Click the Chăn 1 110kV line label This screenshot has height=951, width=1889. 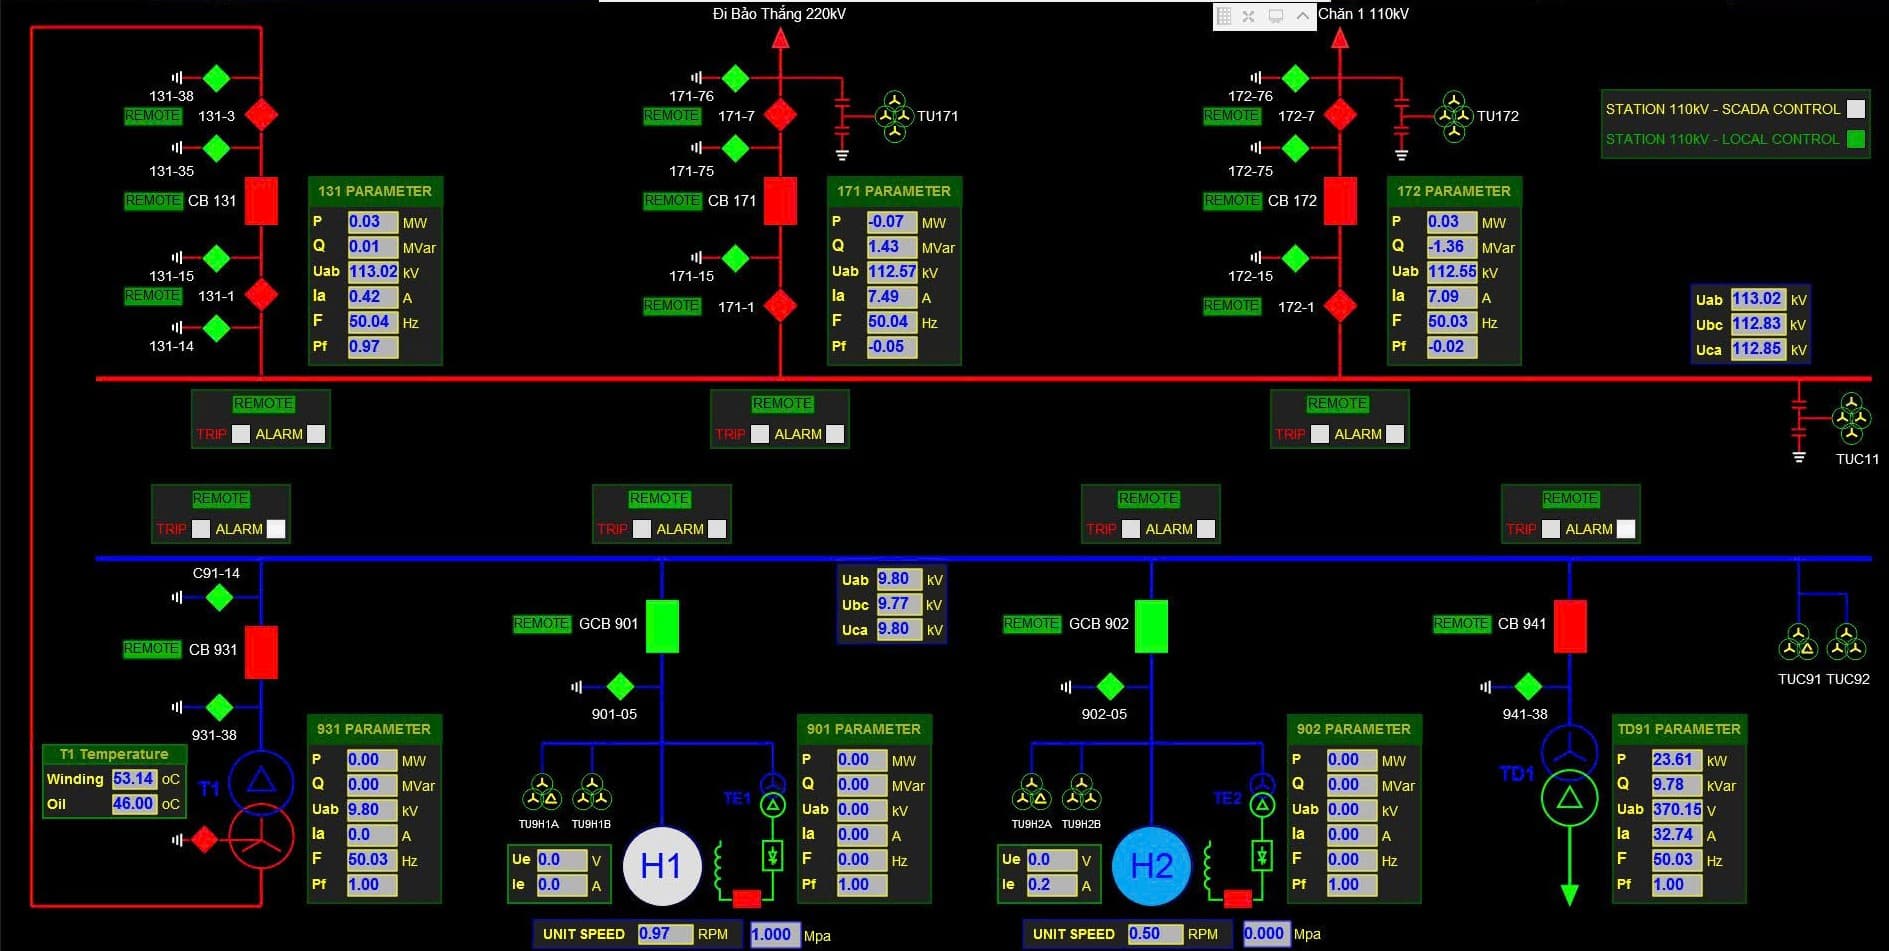[1363, 14]
